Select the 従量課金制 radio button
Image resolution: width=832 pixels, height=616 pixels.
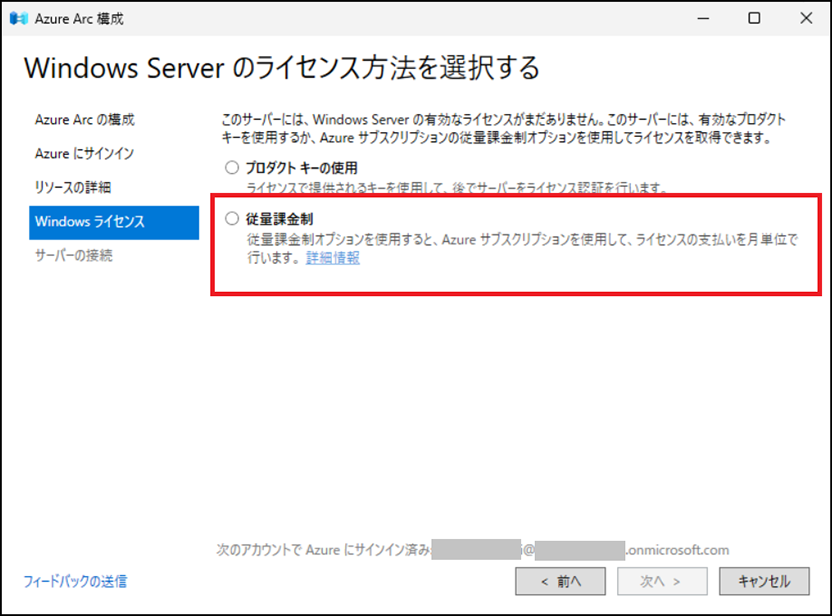click(232, 219)
